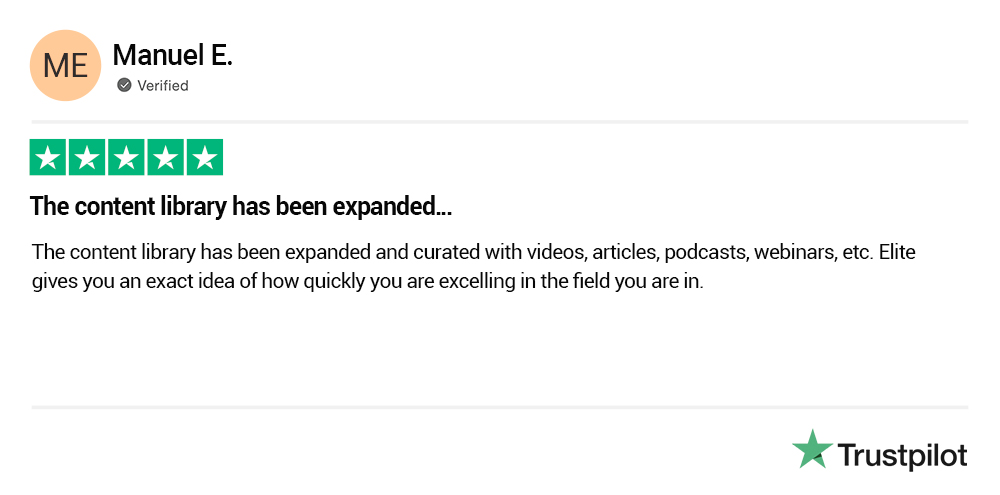
Task: Click the word "Elite" in the review
Action: coord(897,252)
